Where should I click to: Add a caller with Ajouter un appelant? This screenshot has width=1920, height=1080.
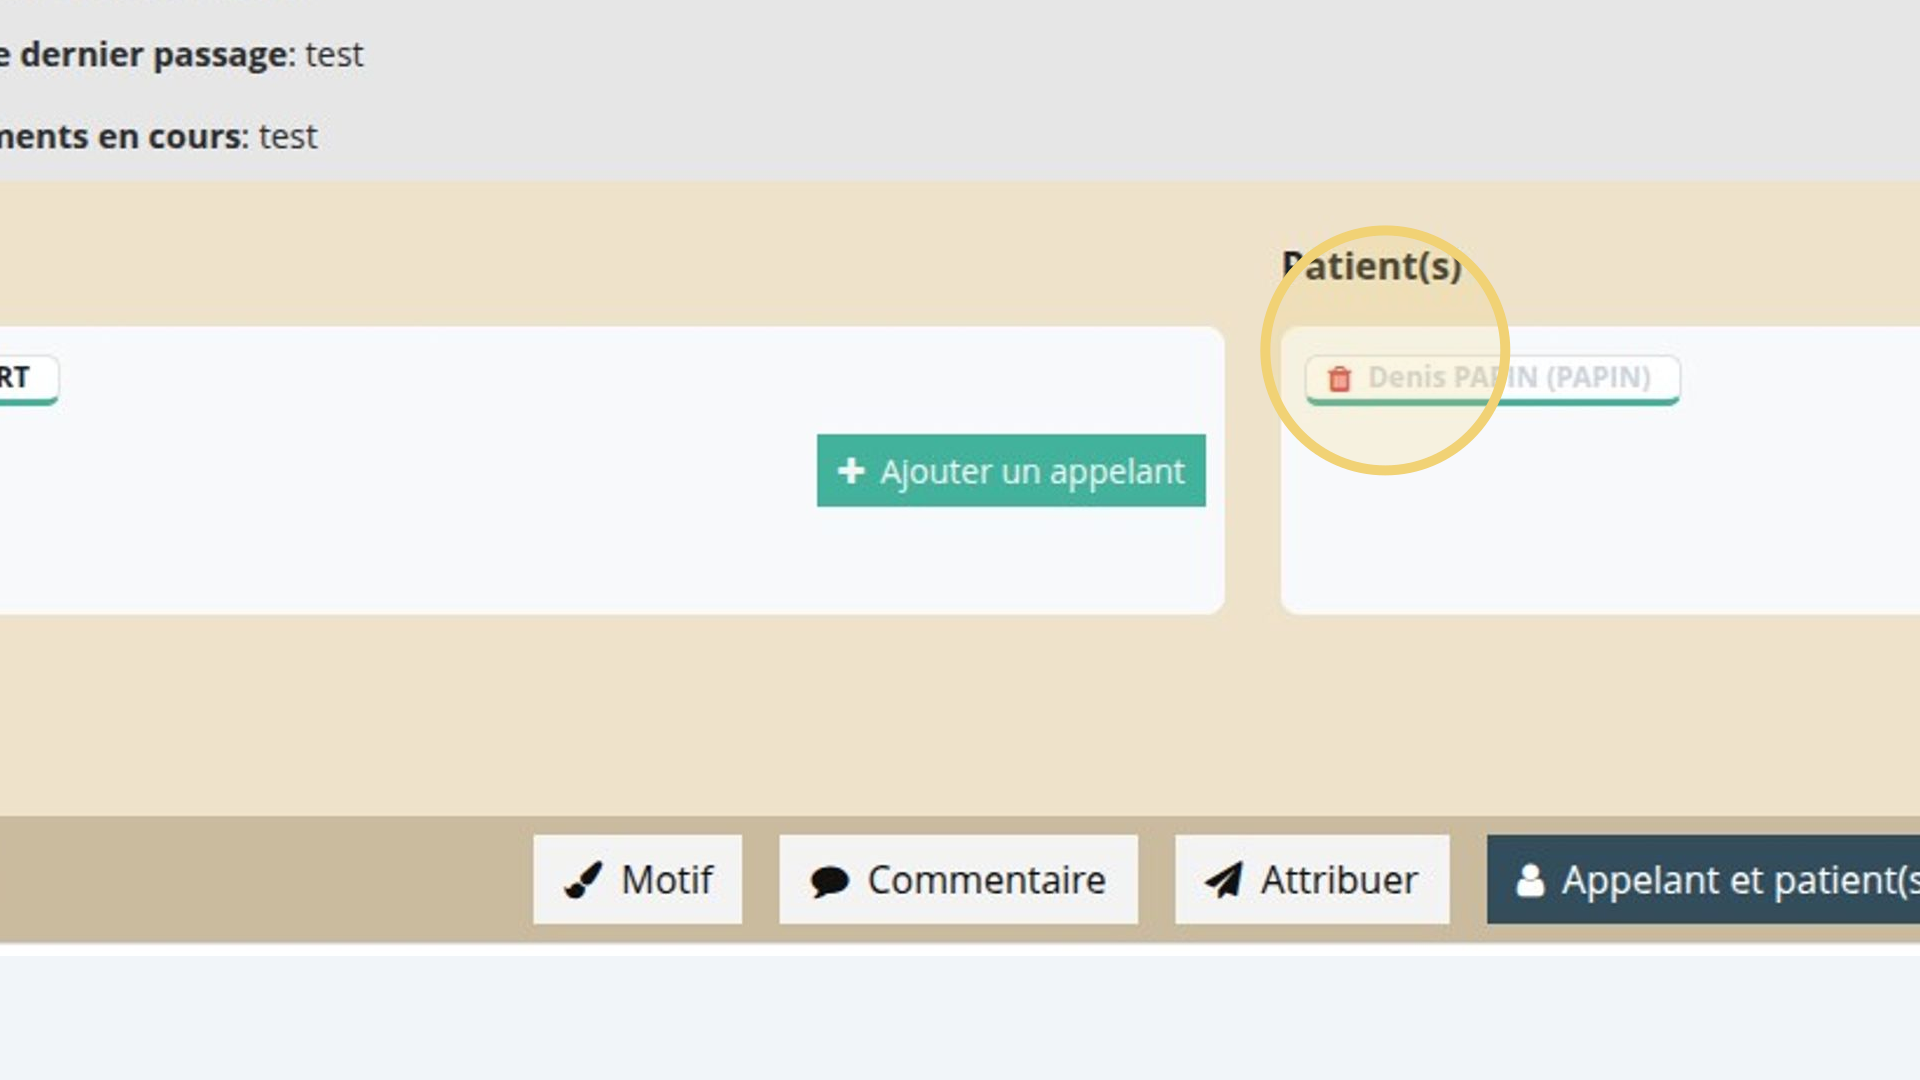(1011, 470)
